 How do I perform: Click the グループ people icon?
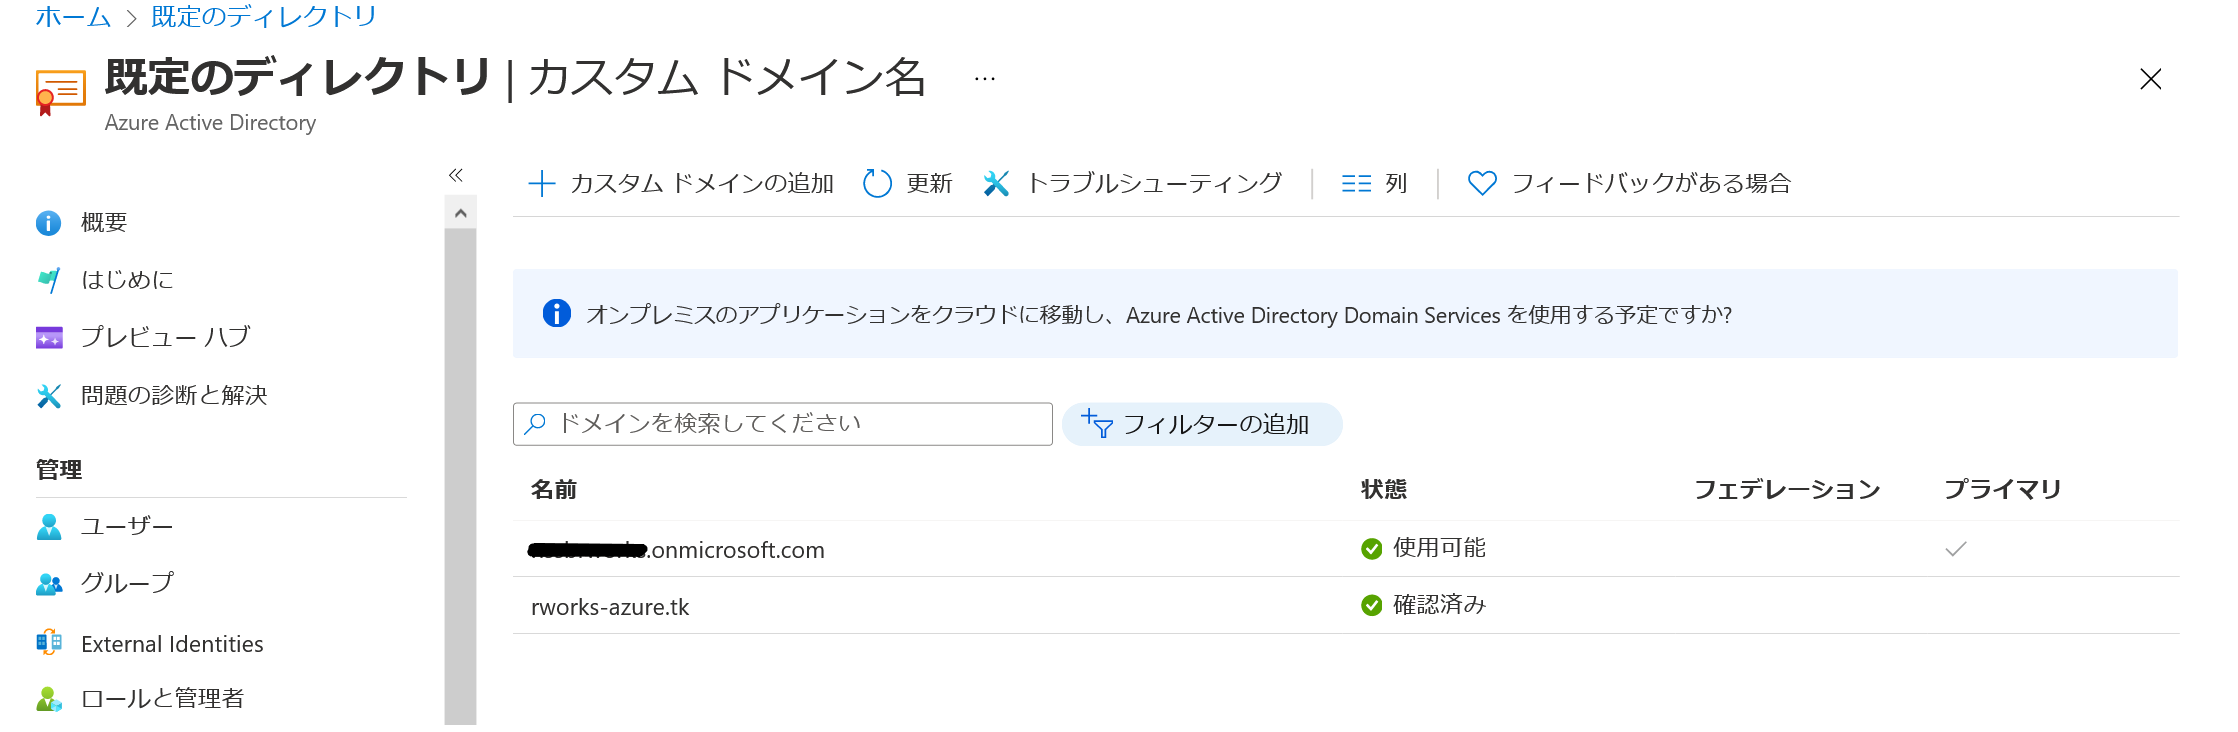[x=48, y=584]
